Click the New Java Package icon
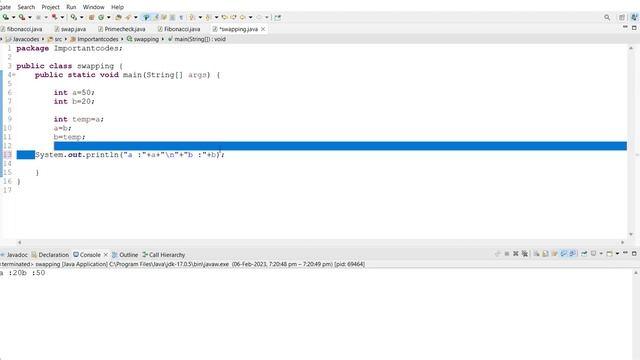Screen dimensions: 640x360 click(x=91, y=17)
